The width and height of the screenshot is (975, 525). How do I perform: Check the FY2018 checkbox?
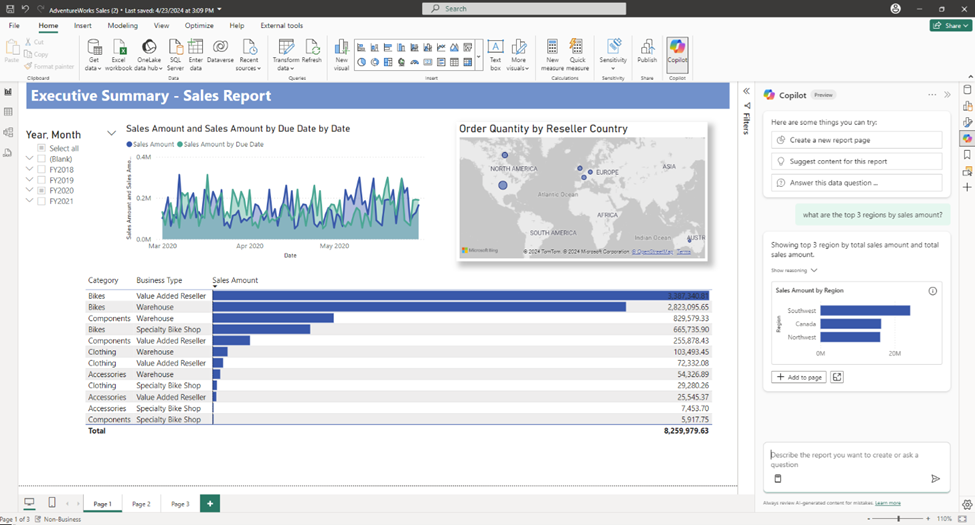point(41,169)
